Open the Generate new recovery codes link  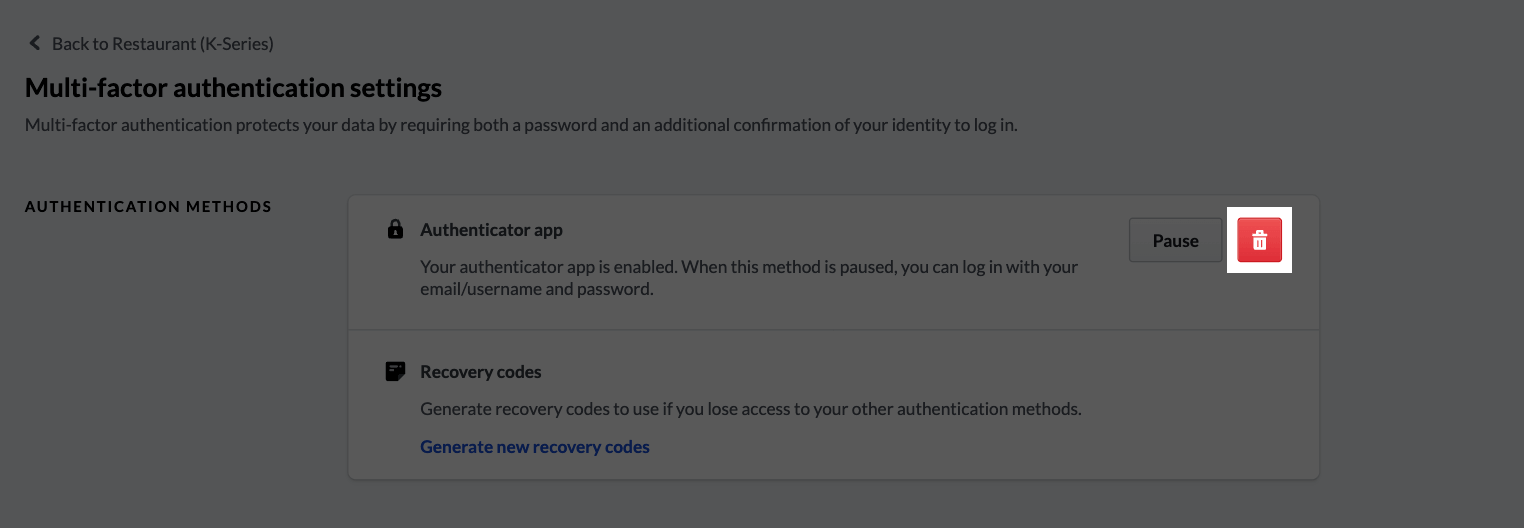(534, 447)
